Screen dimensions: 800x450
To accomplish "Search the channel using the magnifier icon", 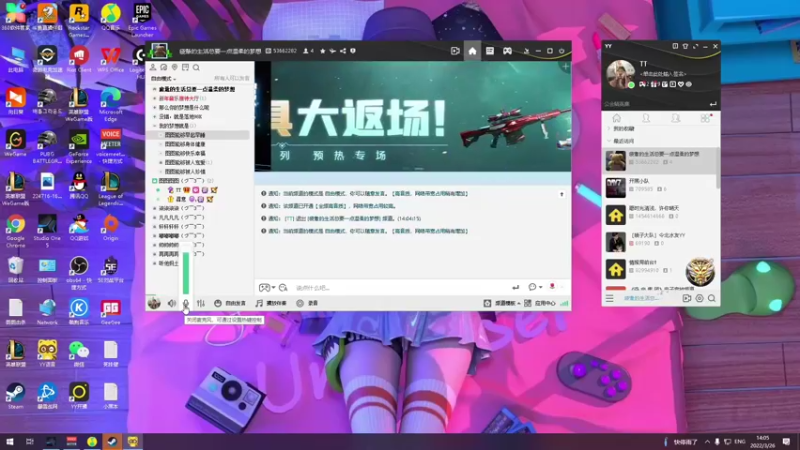I will (x=196, y=67).
